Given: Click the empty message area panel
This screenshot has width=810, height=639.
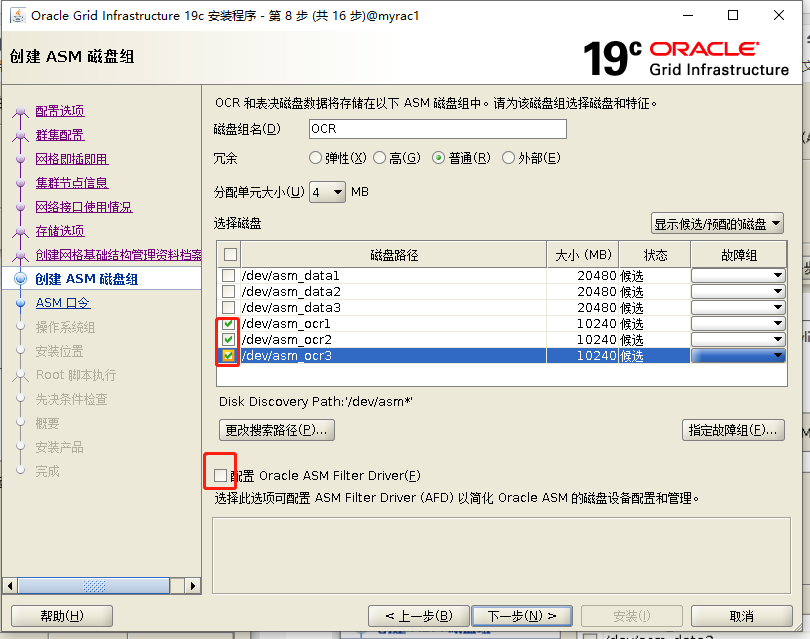Looking at the screenshot, I should 501,555.
